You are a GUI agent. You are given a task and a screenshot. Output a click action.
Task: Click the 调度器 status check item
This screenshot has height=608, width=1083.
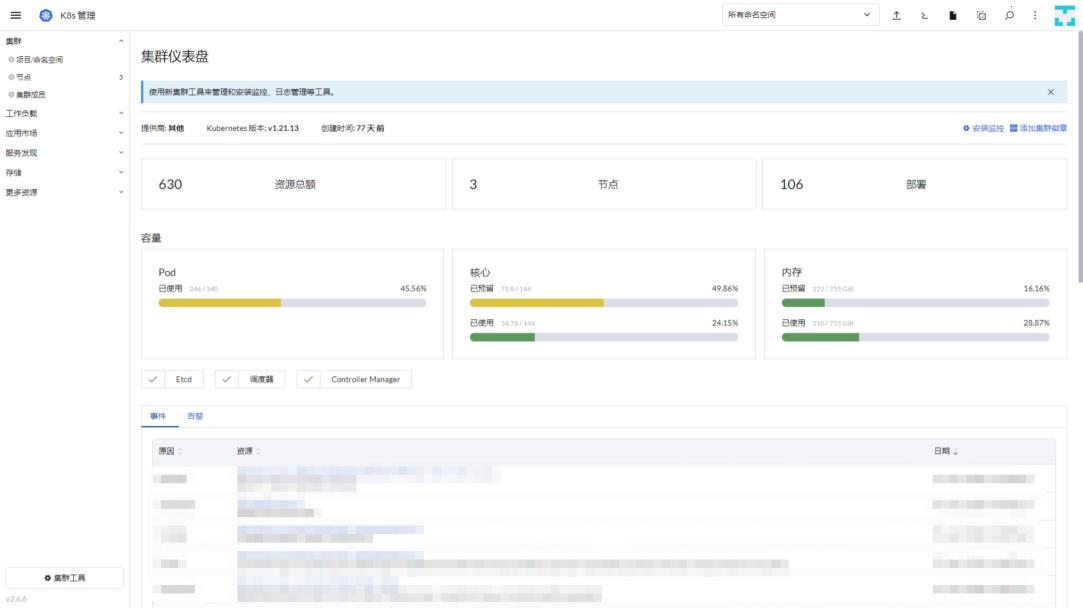pyautogui.click(x=250, y=379)
